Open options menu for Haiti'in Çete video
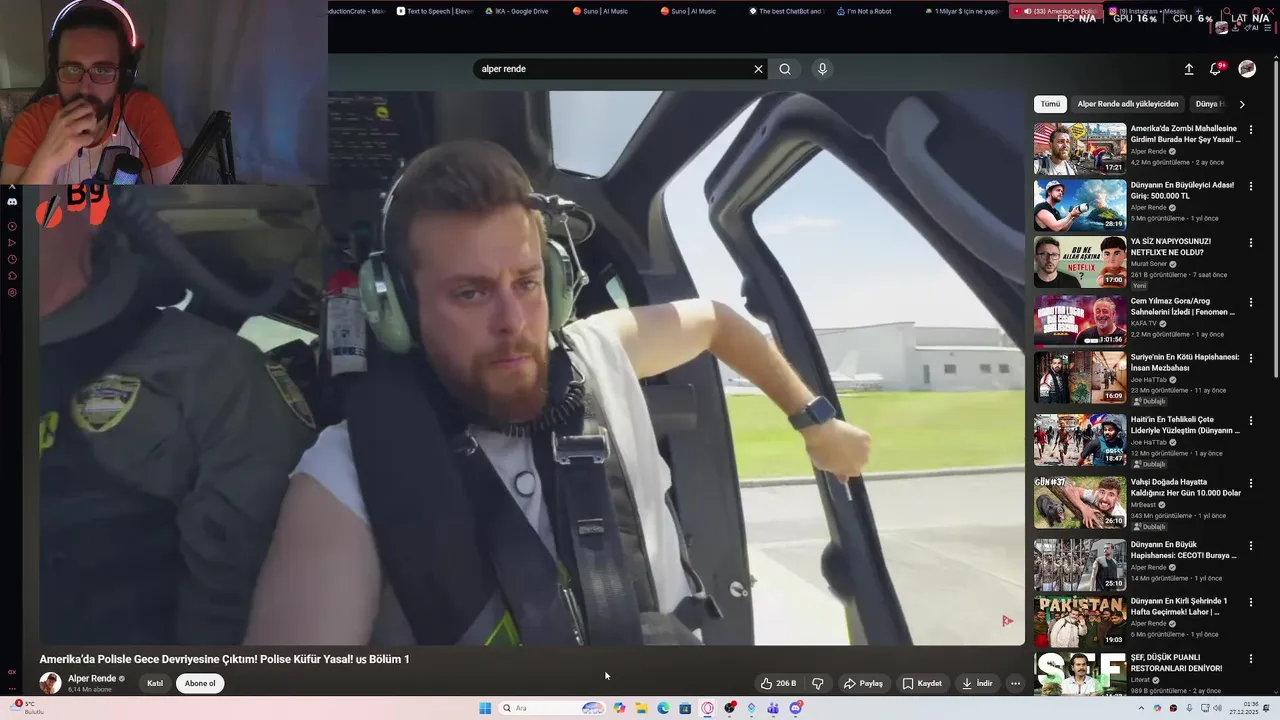Screen dimensions: 1280x720 click(x=1251, y=421)
